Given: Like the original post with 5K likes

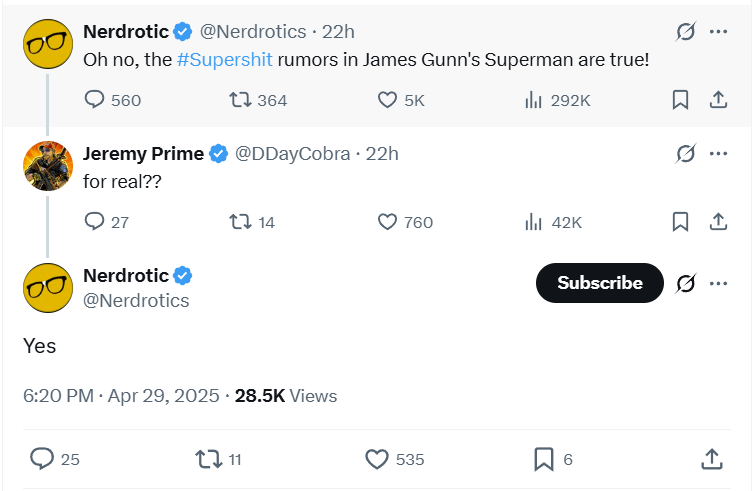Looking at the screenshot, I should point(388,100).
